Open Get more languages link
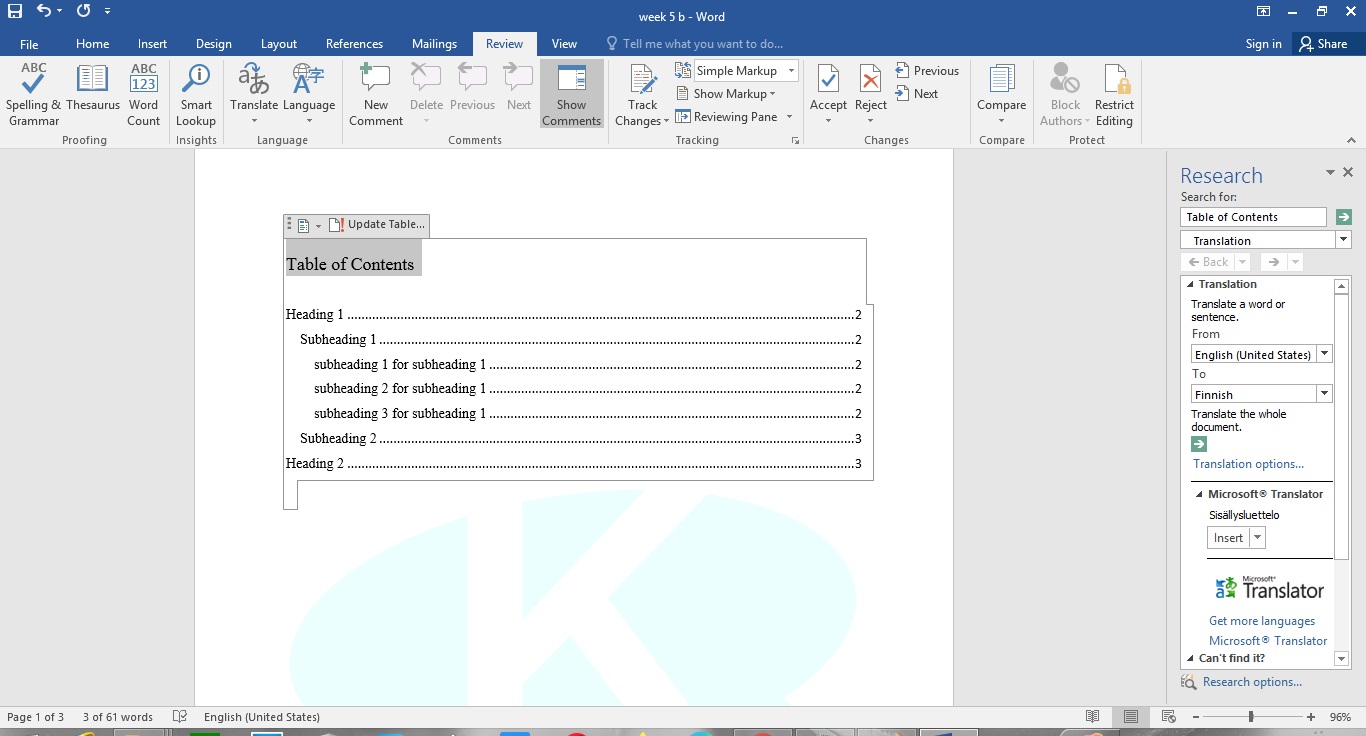The height and width of the screenshot is (736, 1366). 1262,621
